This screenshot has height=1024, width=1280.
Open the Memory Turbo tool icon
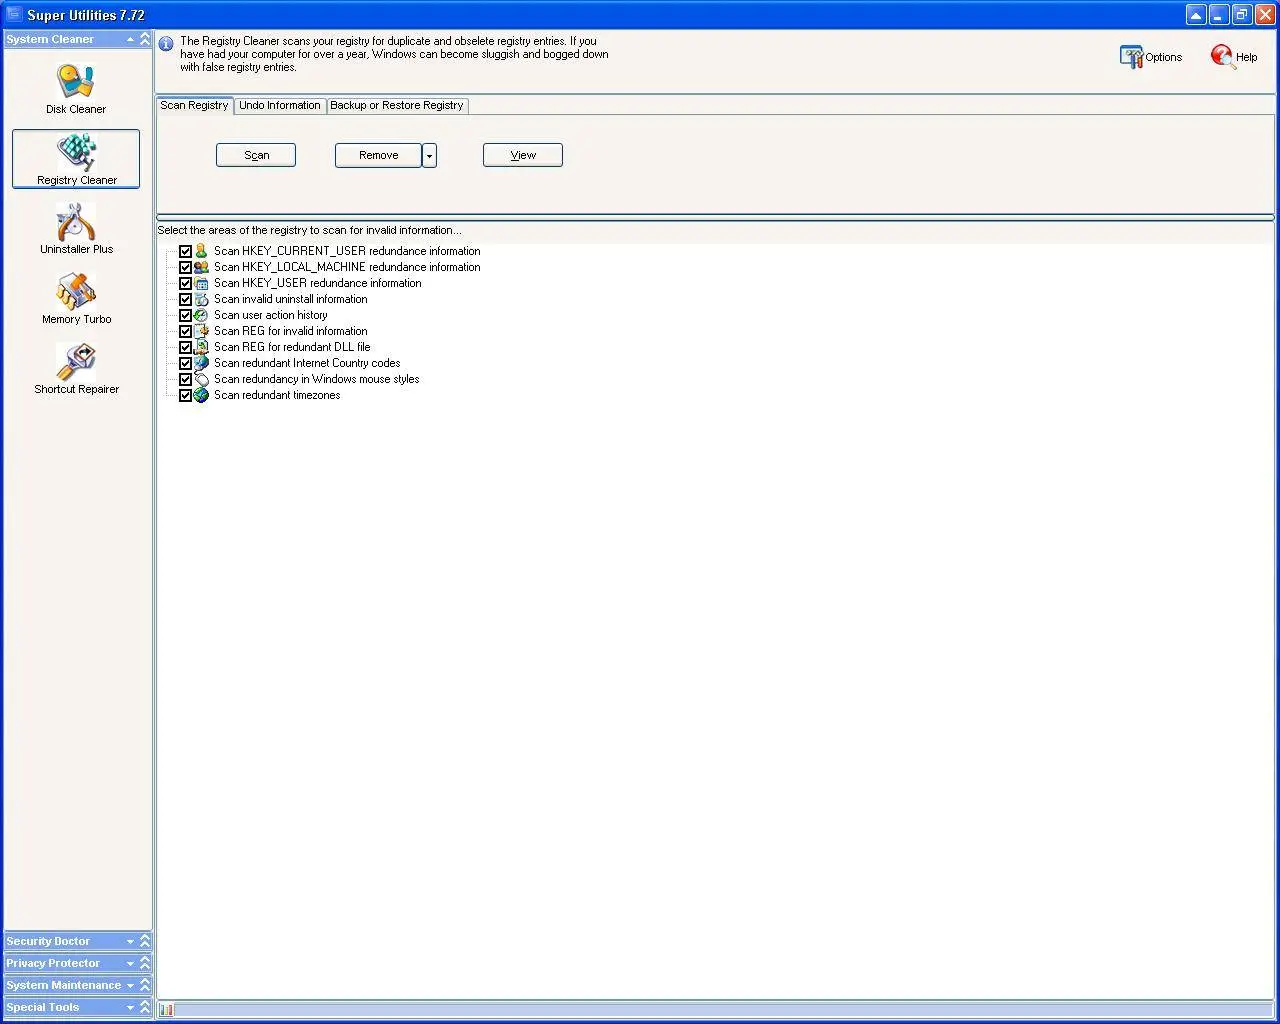[76, 292]
